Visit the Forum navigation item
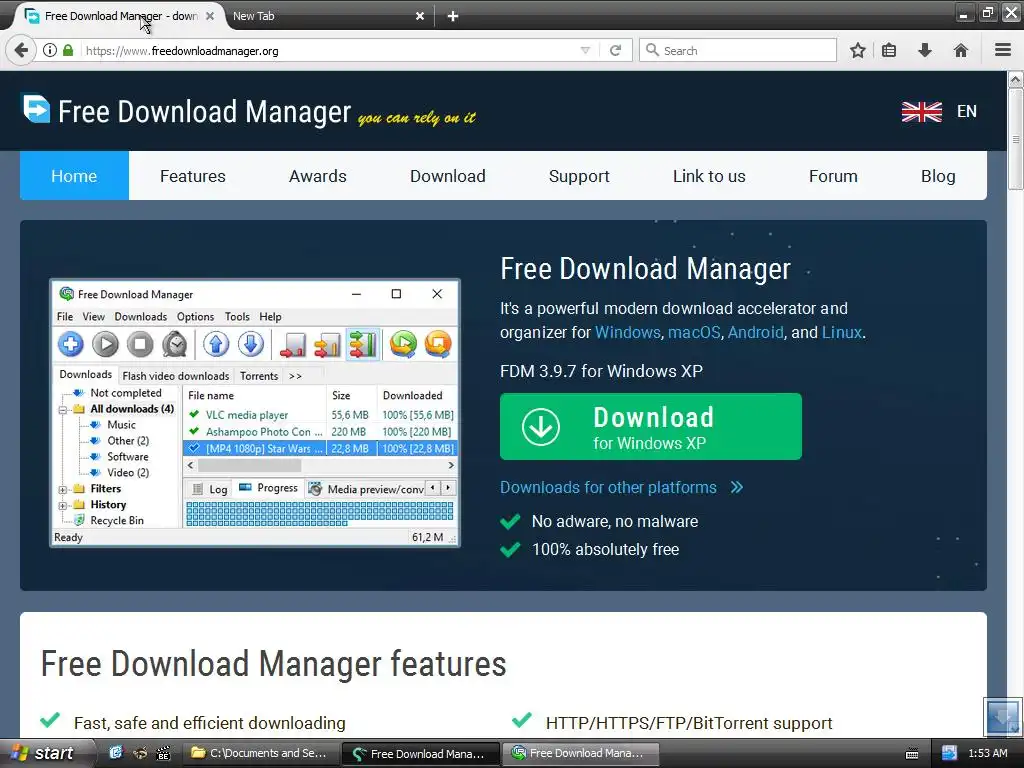The image size is (1024, 768). 833,176
